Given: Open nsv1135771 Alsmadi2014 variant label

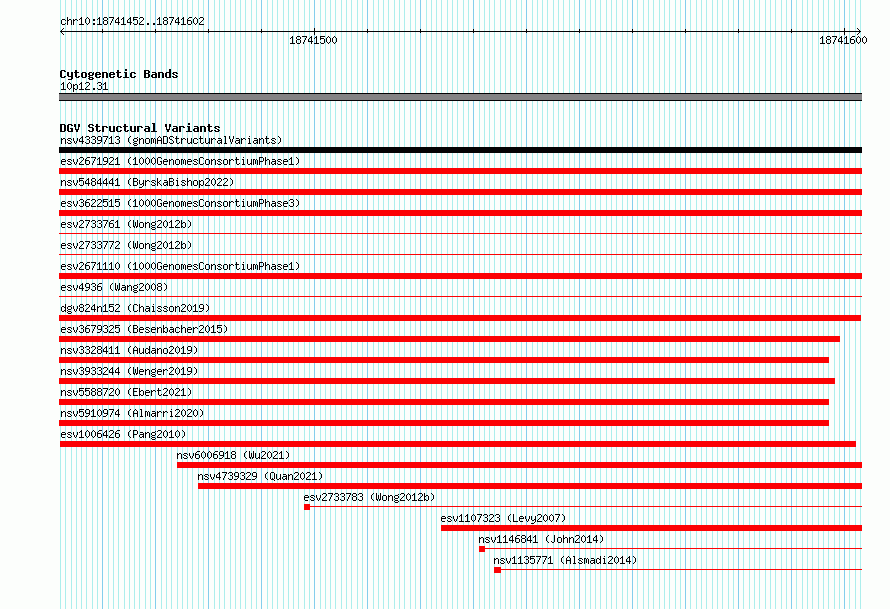Looking at the screenshot, I should [565, 560].
